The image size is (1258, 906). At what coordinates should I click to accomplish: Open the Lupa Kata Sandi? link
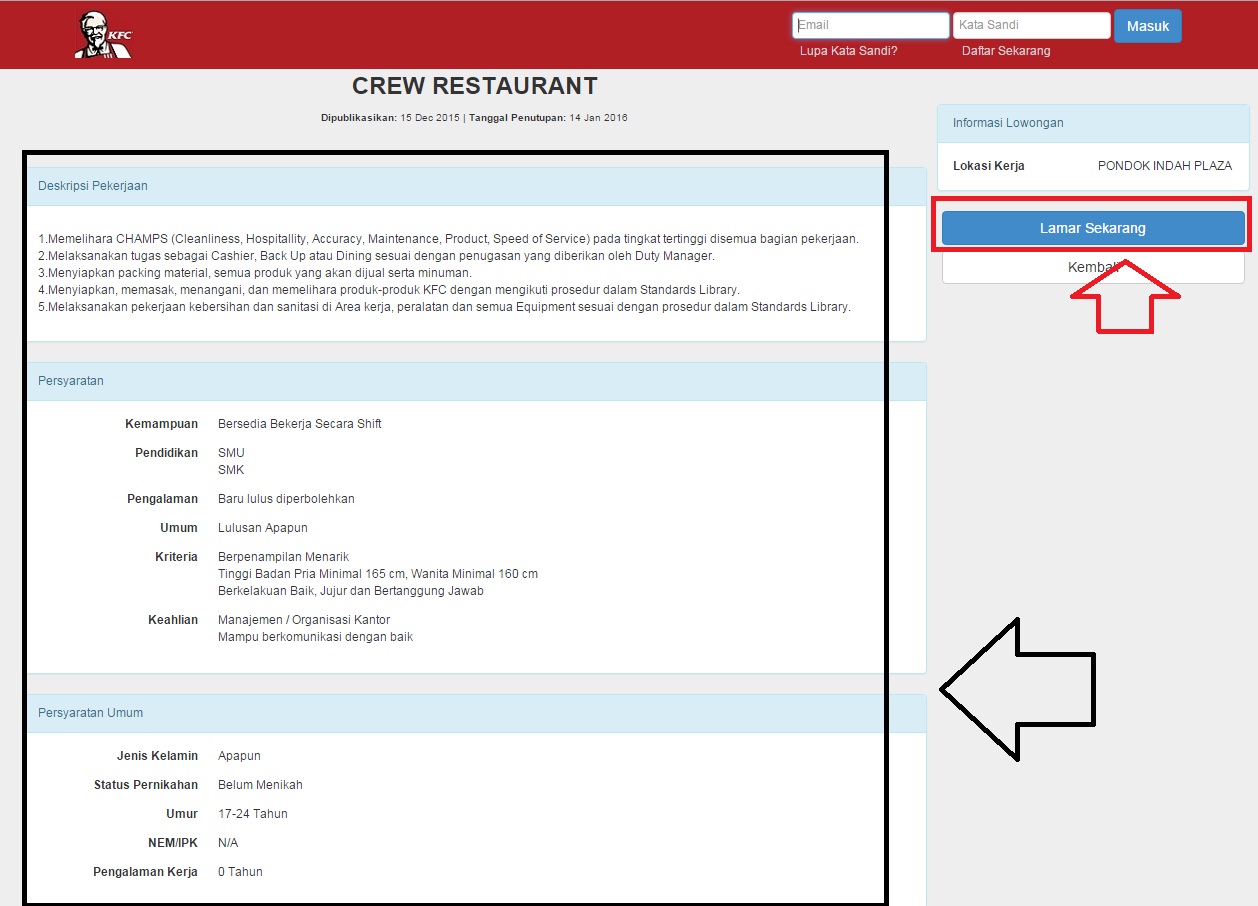pyautogui.click(x=849, y=50)
